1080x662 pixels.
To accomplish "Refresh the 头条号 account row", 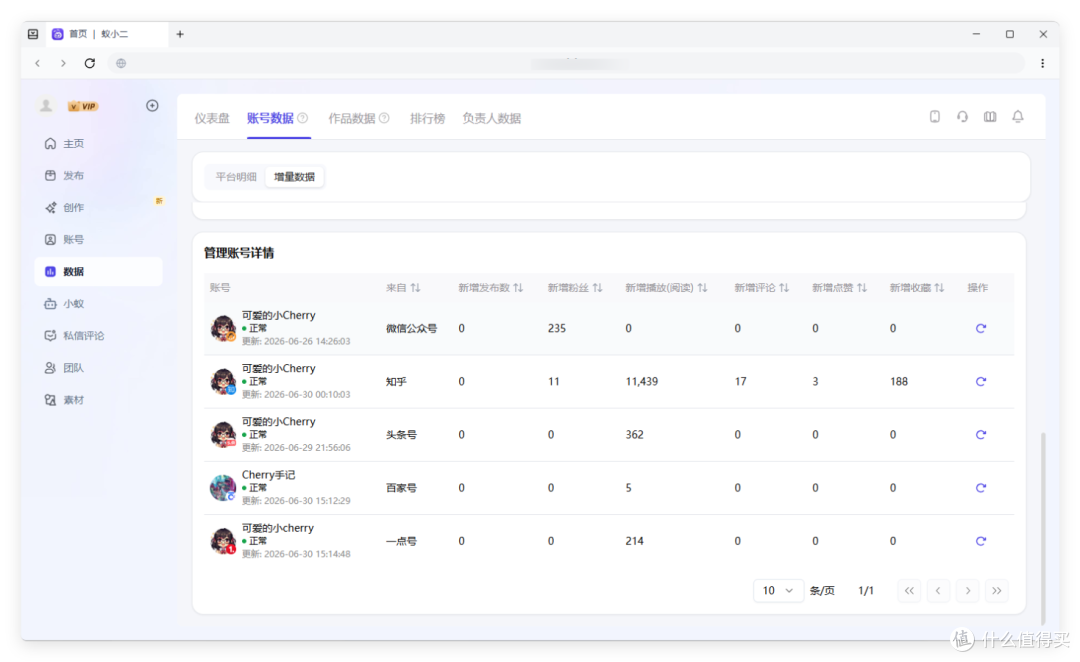I will click(x=981, y=435).
